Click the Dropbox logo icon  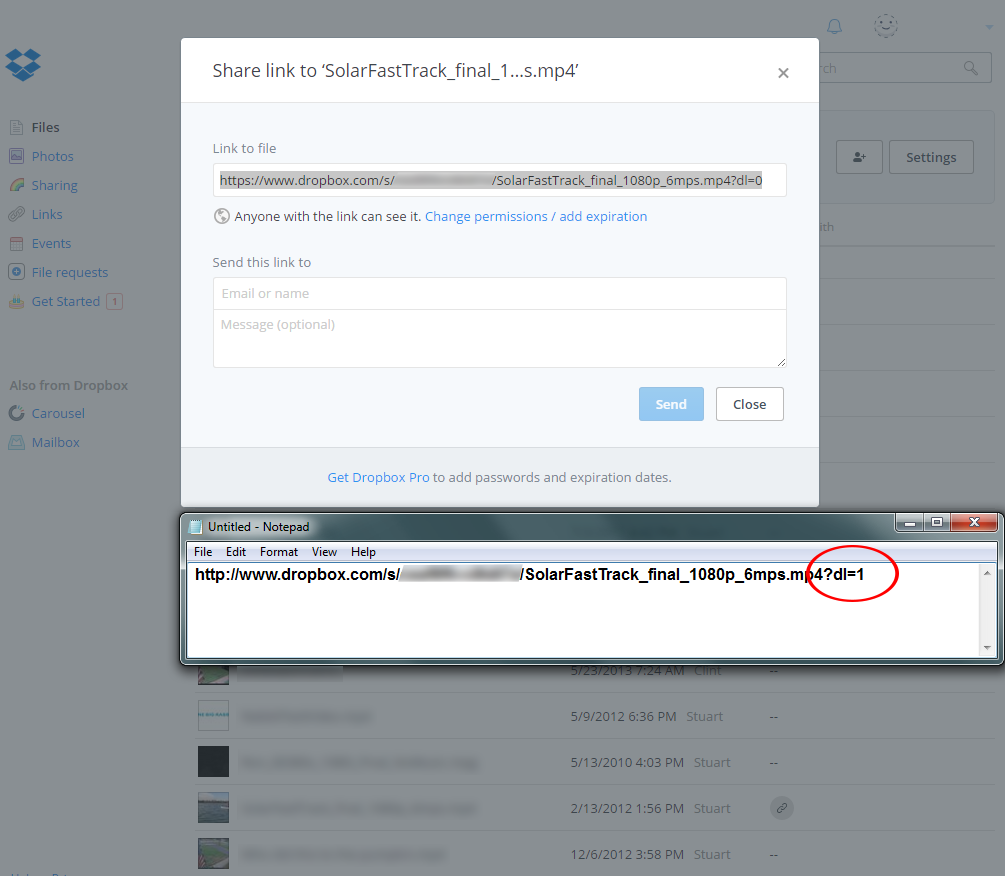point(23,65)
